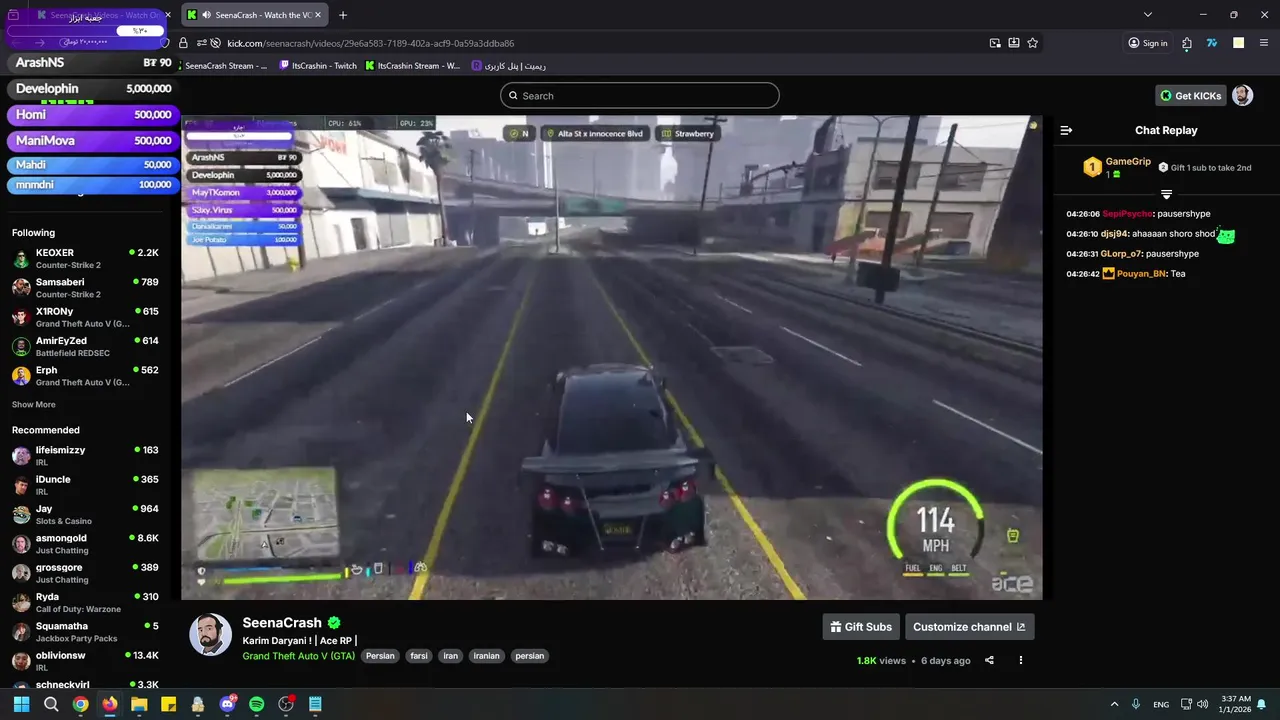This screenshot has height=720, width=1280.
Task: Select the SeenaCrash - Watch the VOD tab
Action: 256,15
